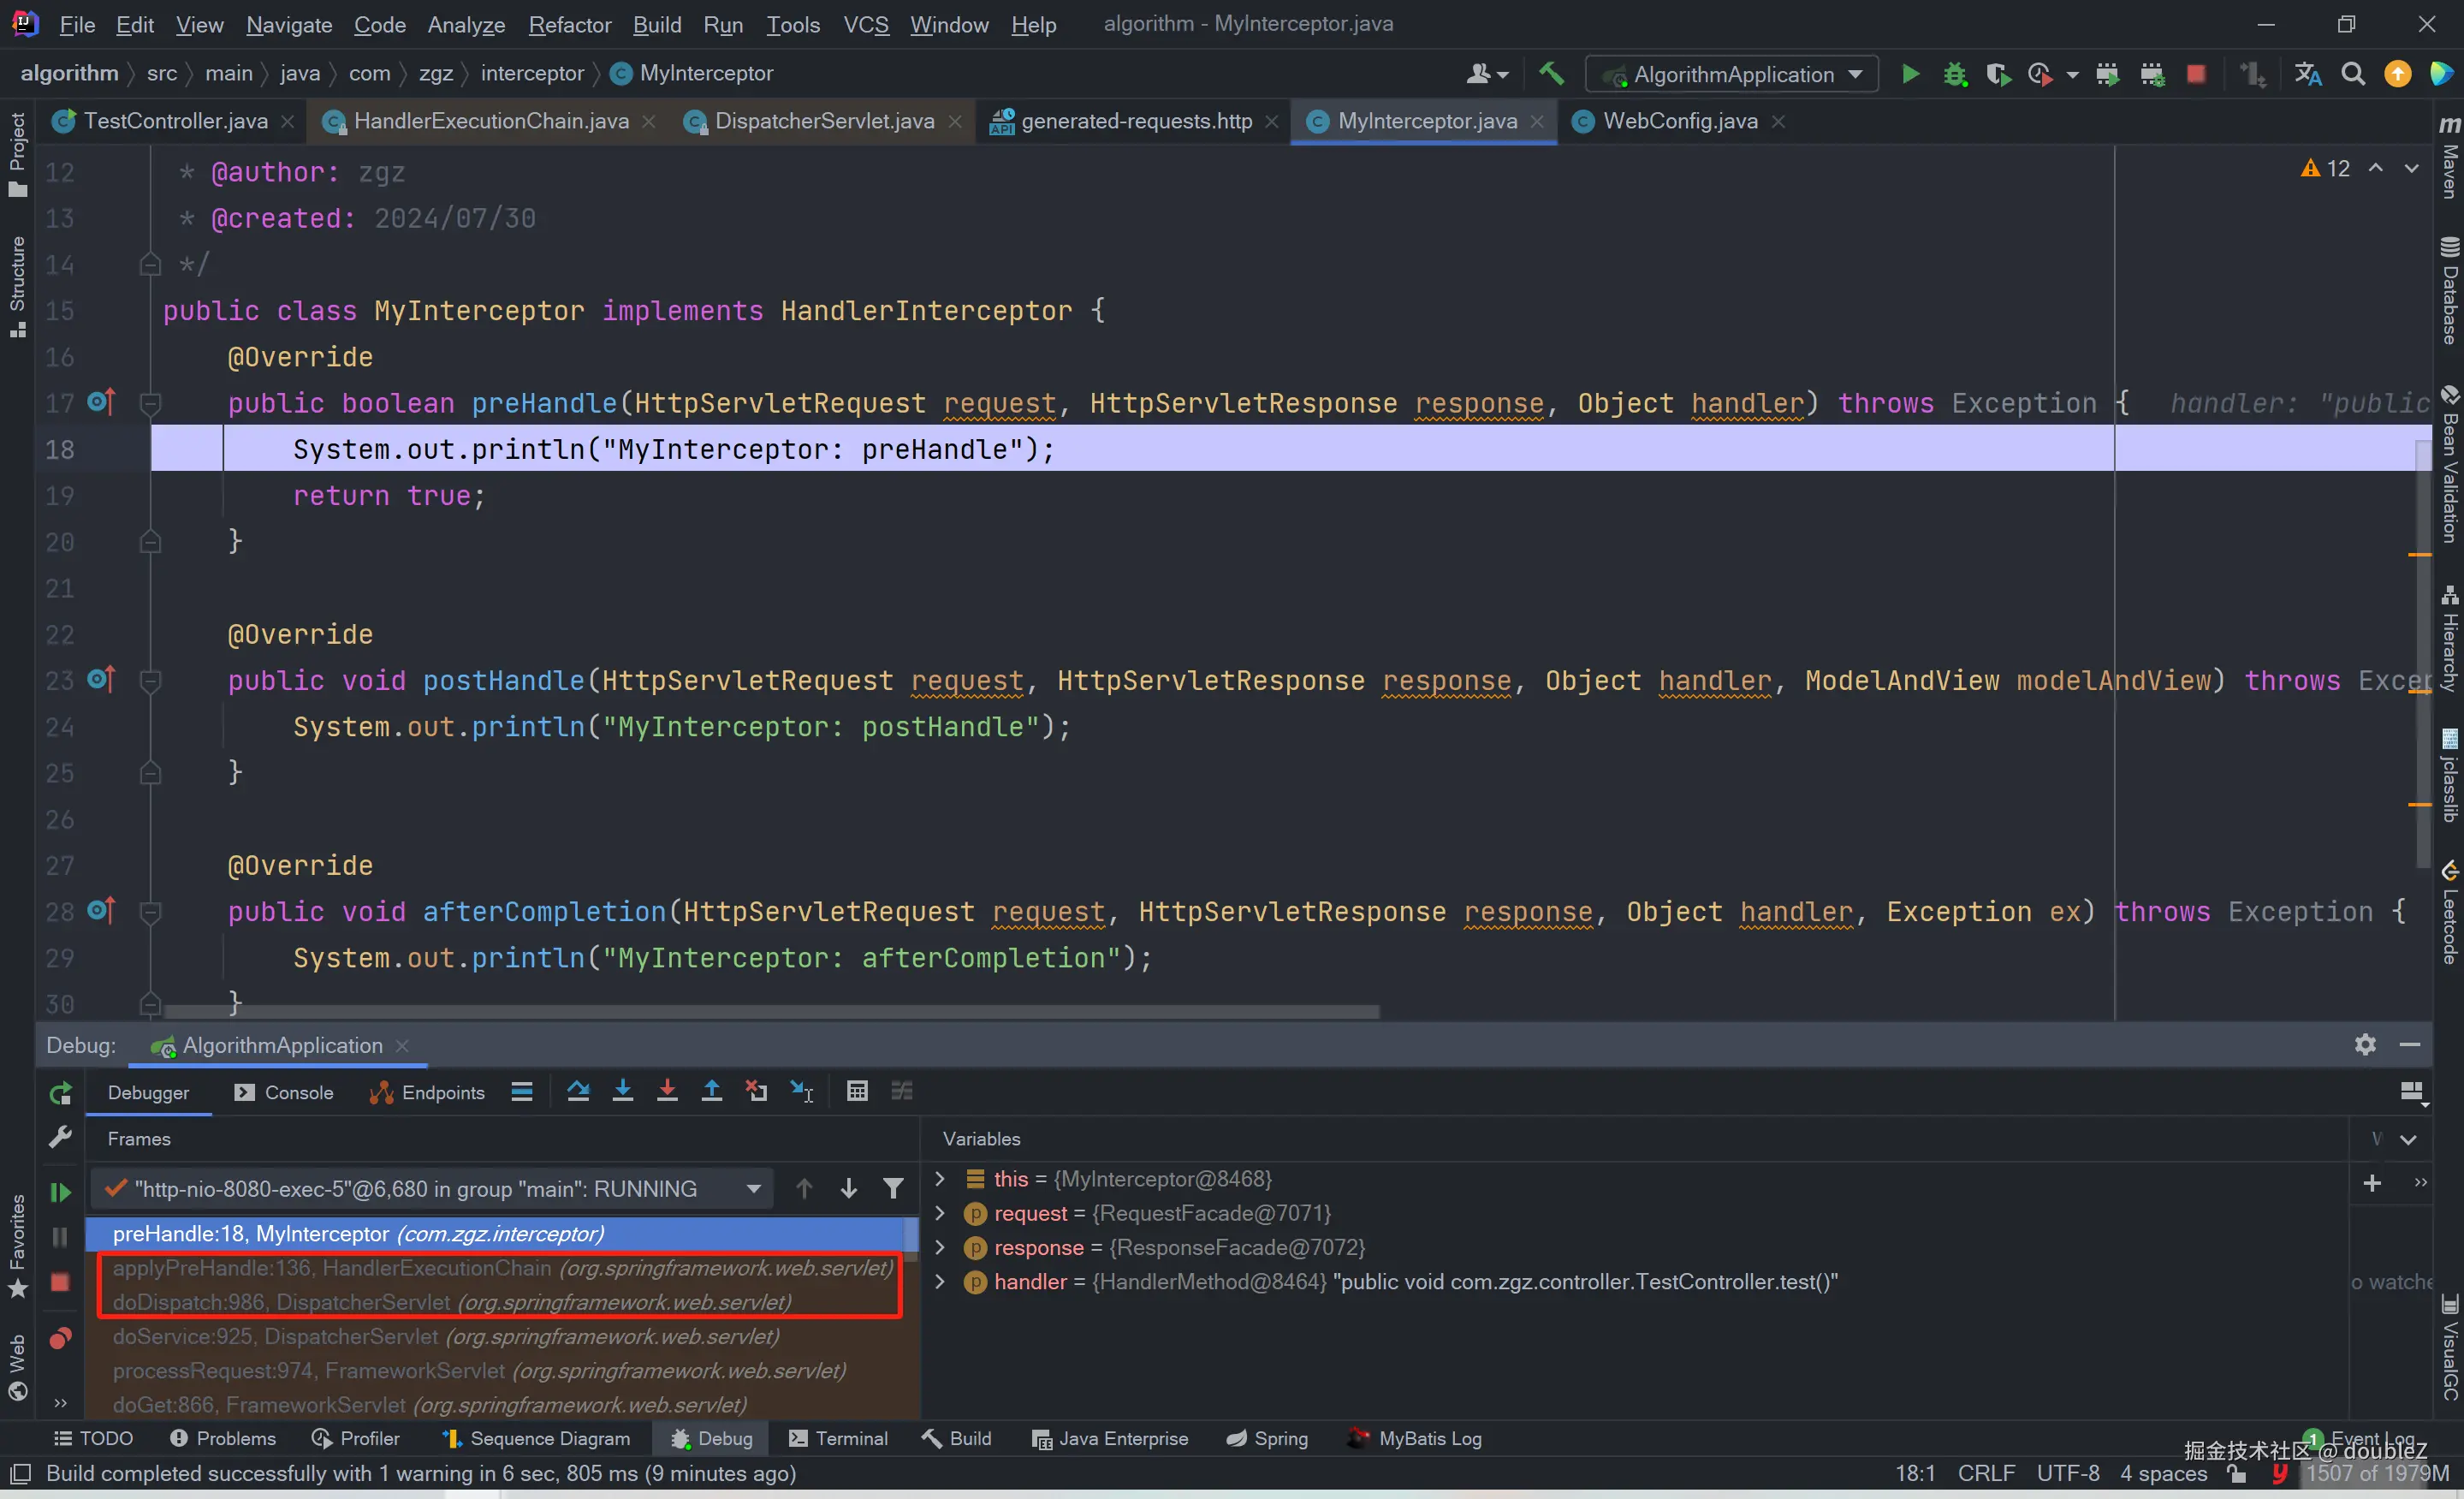Click the Step Into debug icon

point(622,1091)
